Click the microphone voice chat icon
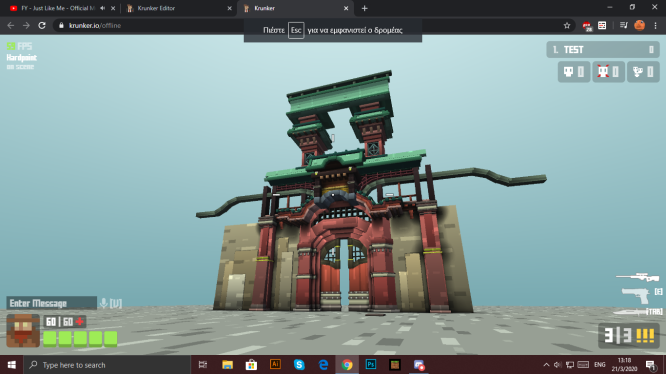The image size is (666, 374). (x=103, y=303)
